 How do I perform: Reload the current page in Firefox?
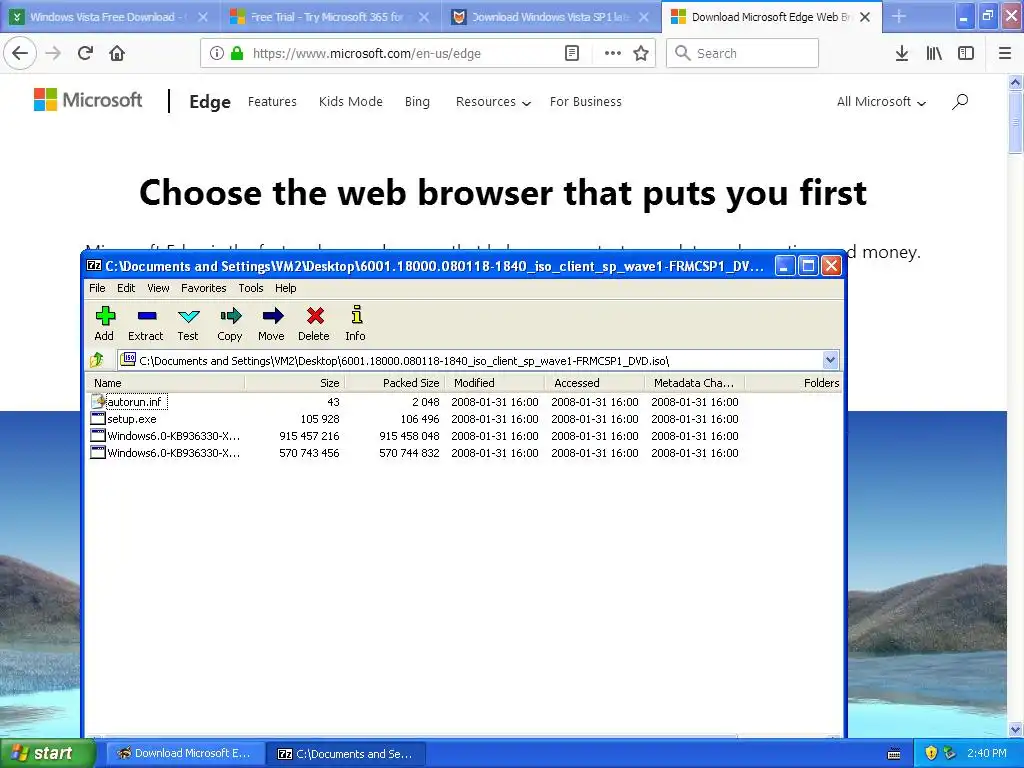point(86,53)
